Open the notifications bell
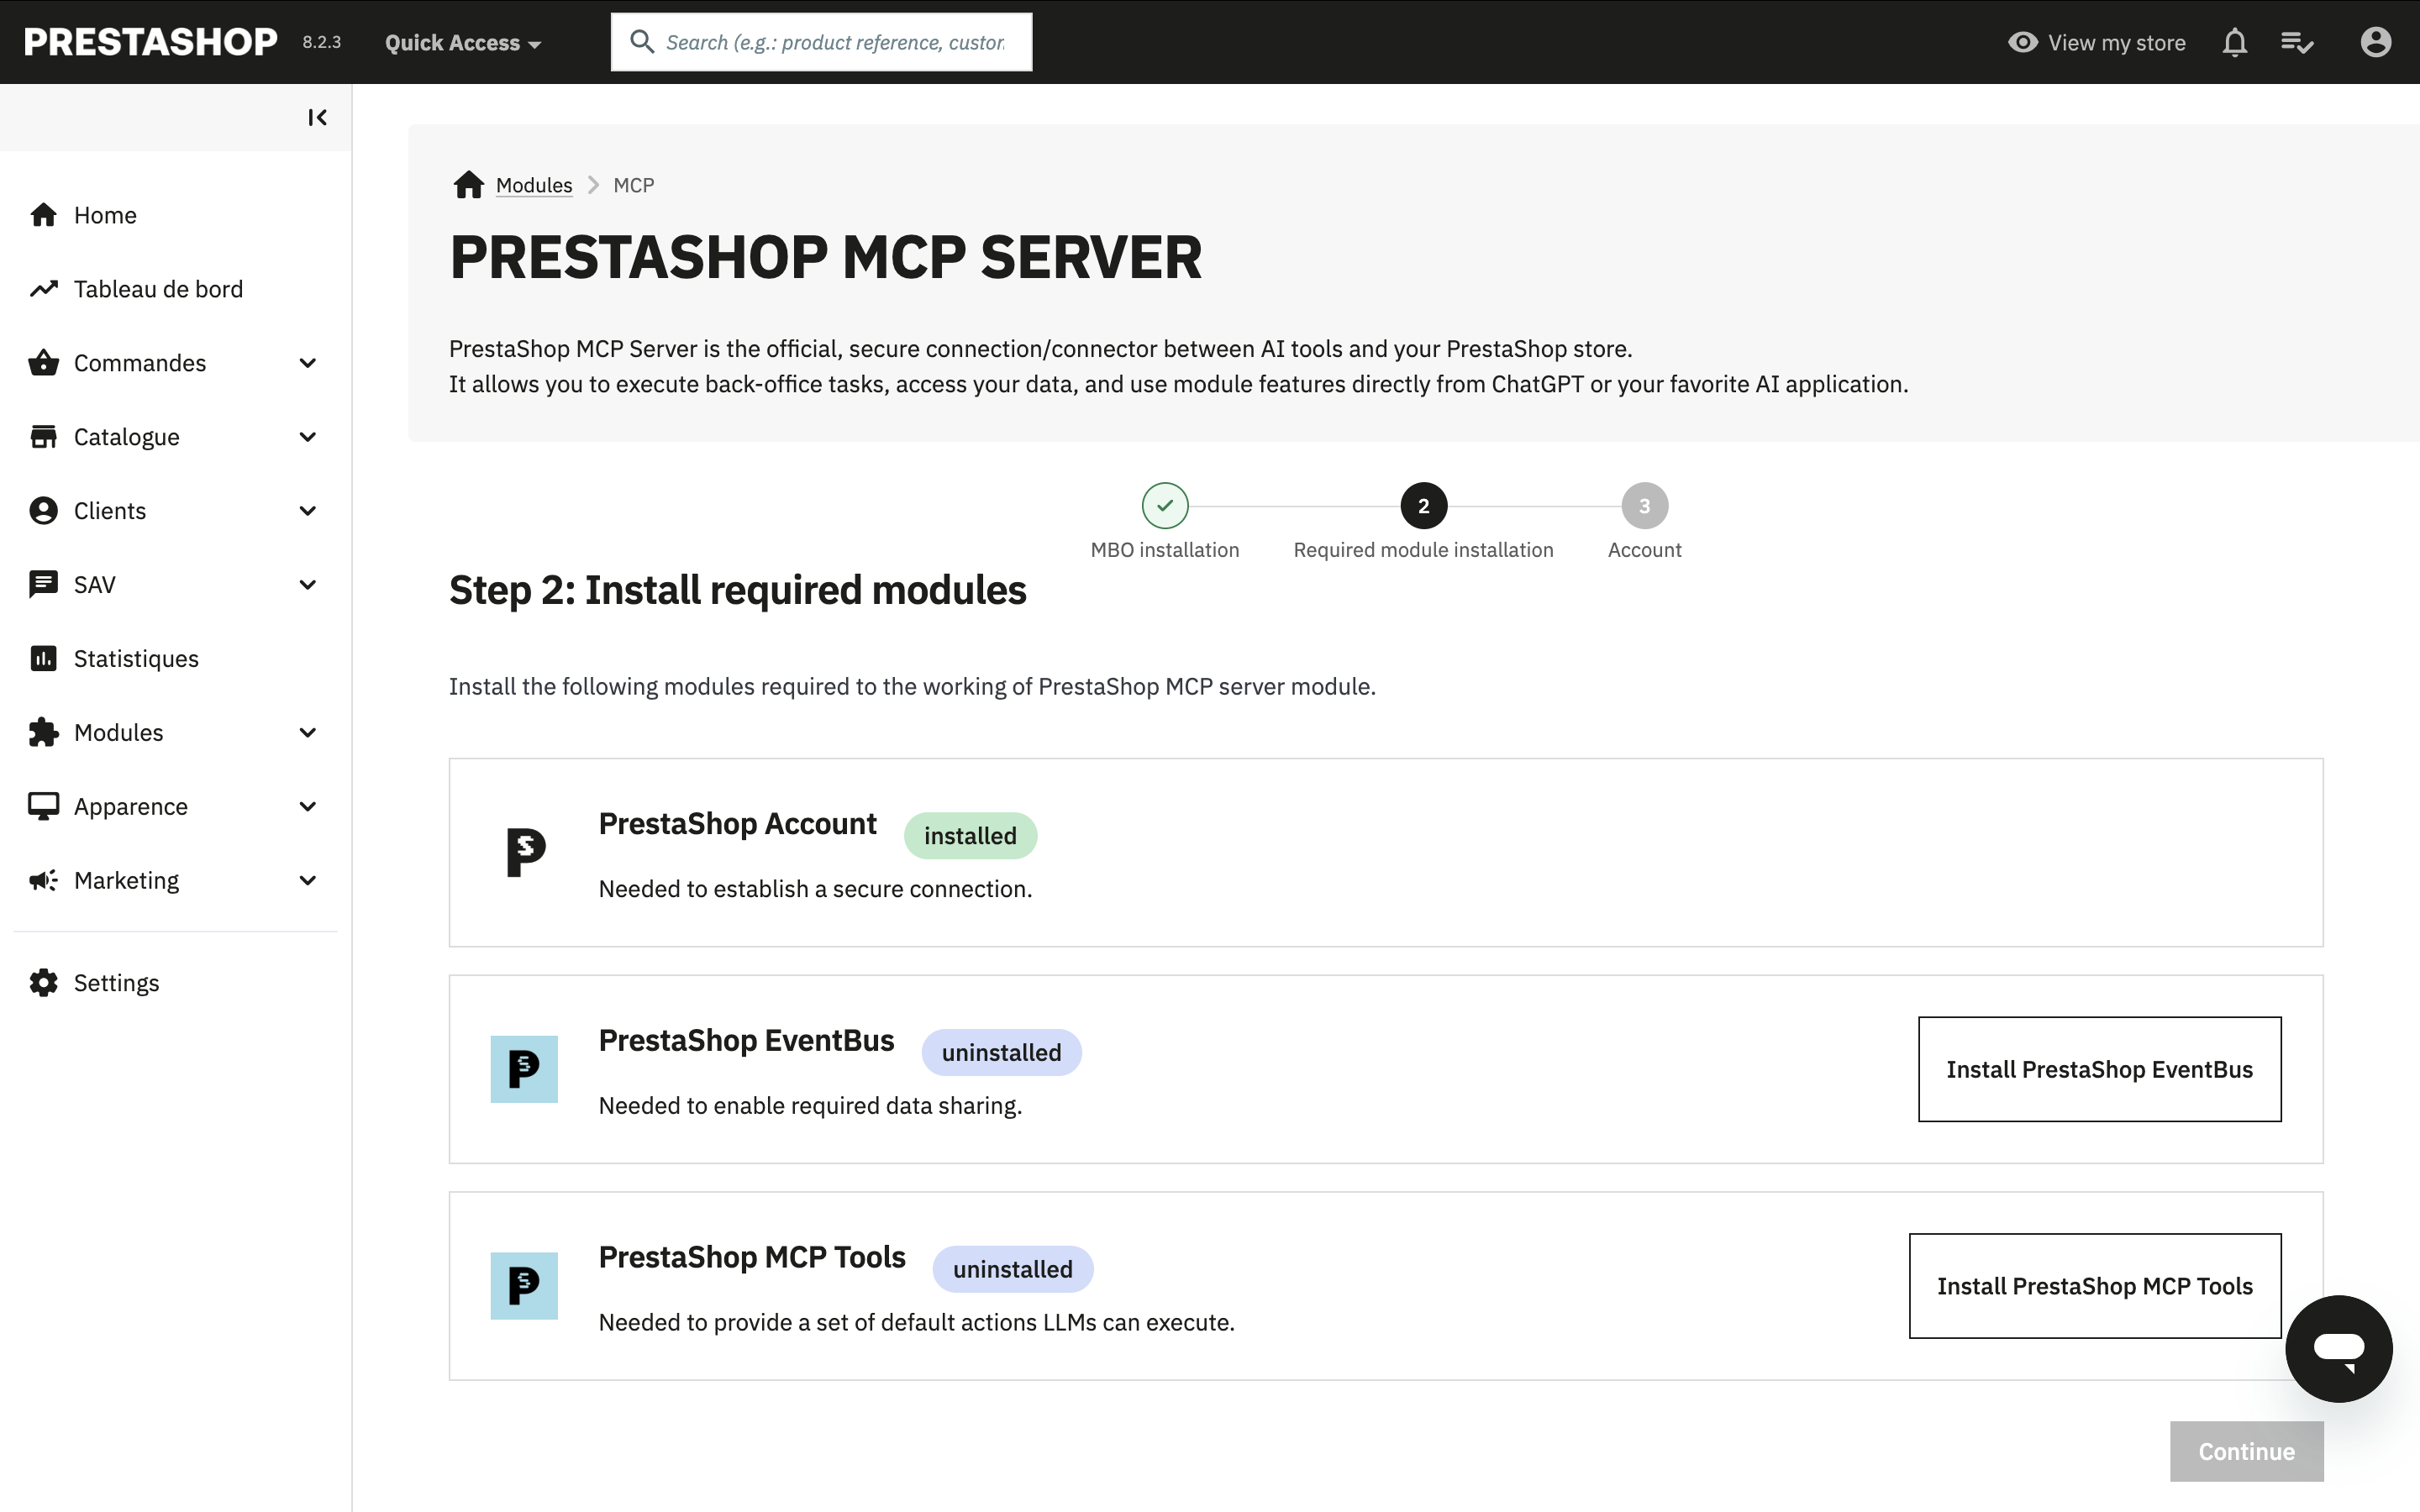This screenshot has height=1512, width=2420. tap(2234, 43)
